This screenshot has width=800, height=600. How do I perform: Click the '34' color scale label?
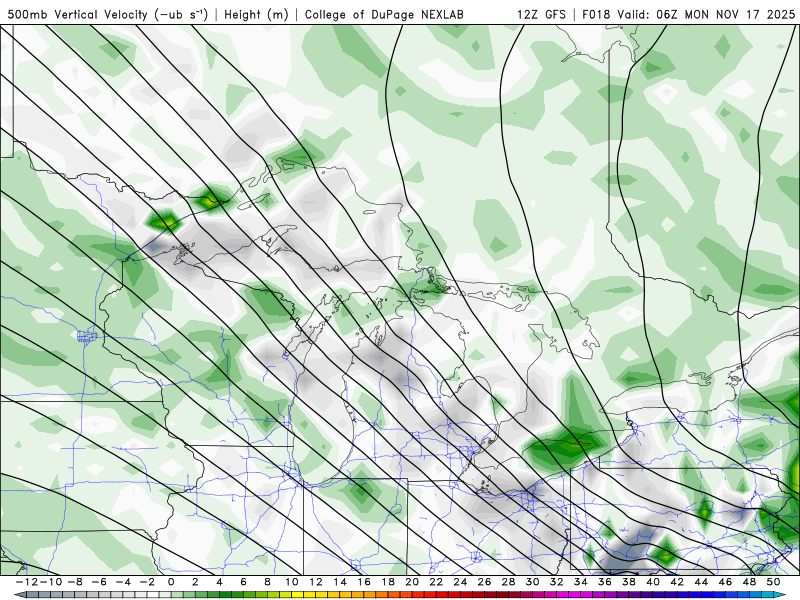[581, 582]
